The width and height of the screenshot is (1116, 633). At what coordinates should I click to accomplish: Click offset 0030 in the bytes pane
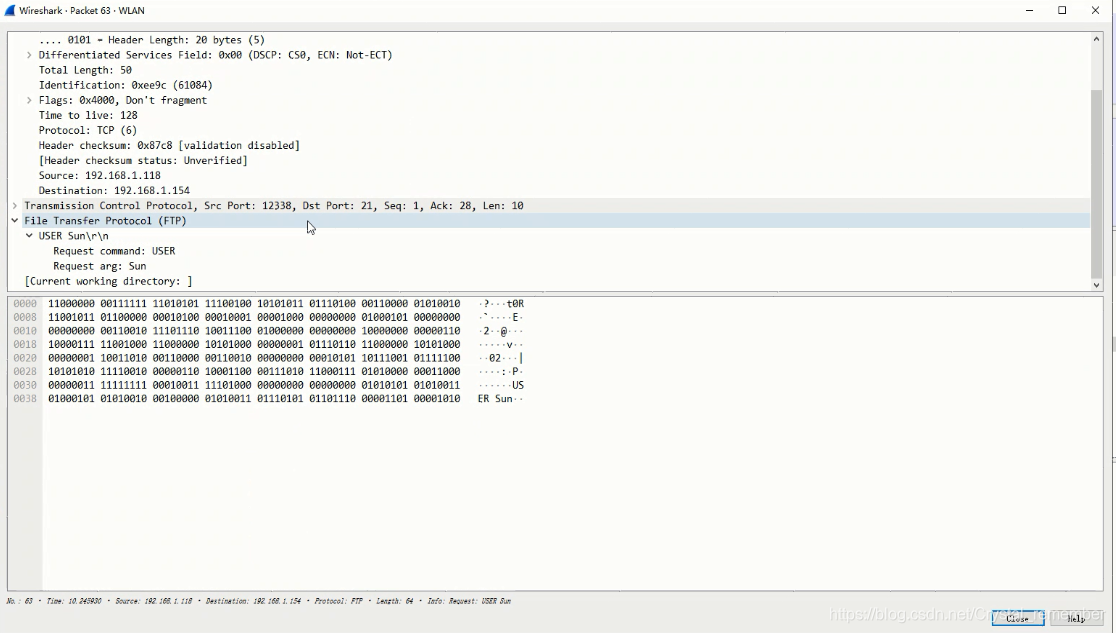tap(25, 384)
